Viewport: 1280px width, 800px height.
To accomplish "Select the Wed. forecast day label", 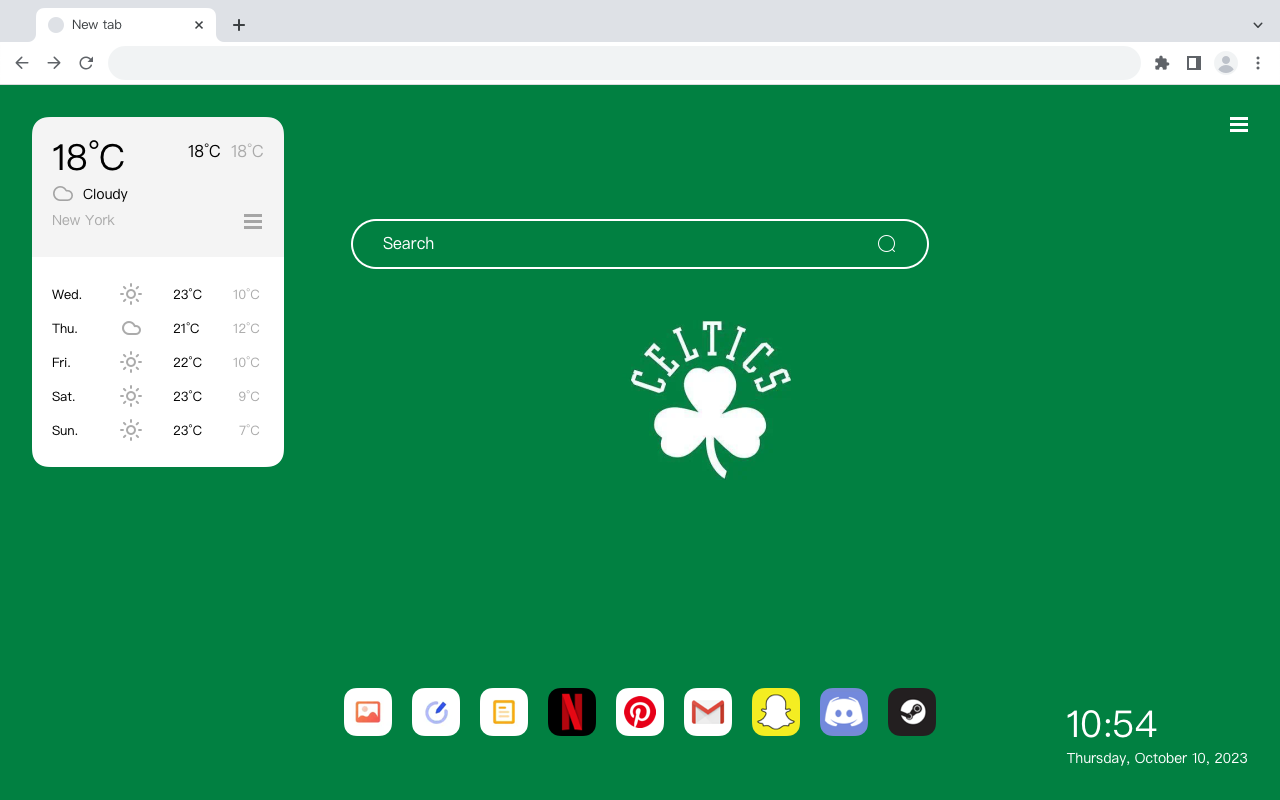I will tap(67, 294).
